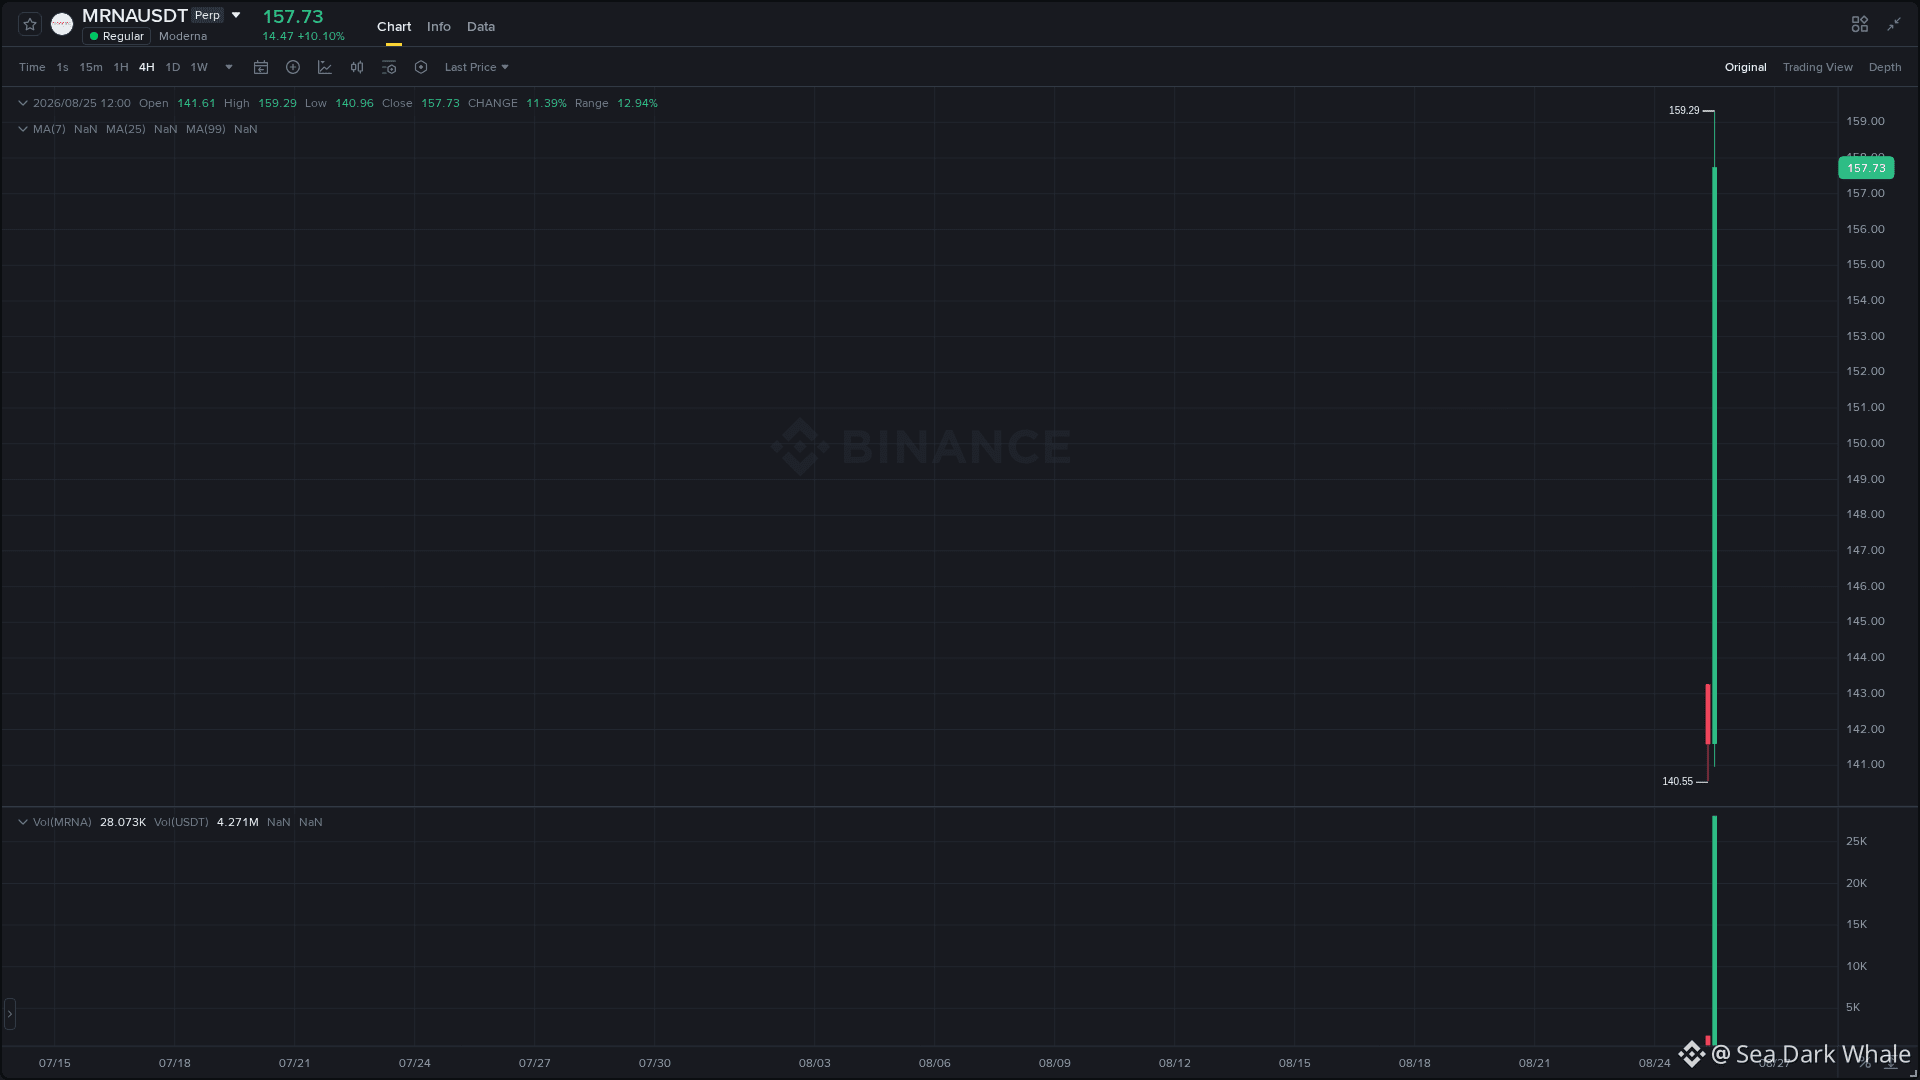Click the 08/03 date label on time axis

click(814, 1062)
